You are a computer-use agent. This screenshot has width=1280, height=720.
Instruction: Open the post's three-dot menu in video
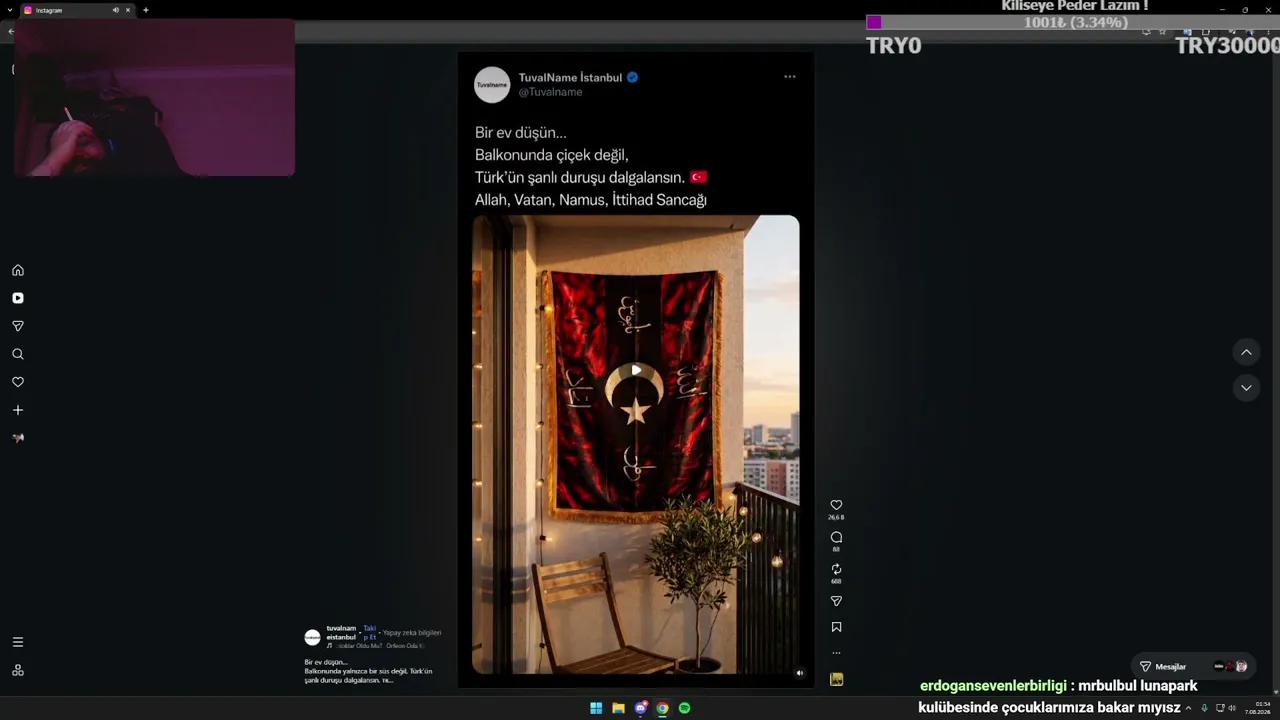790,77
